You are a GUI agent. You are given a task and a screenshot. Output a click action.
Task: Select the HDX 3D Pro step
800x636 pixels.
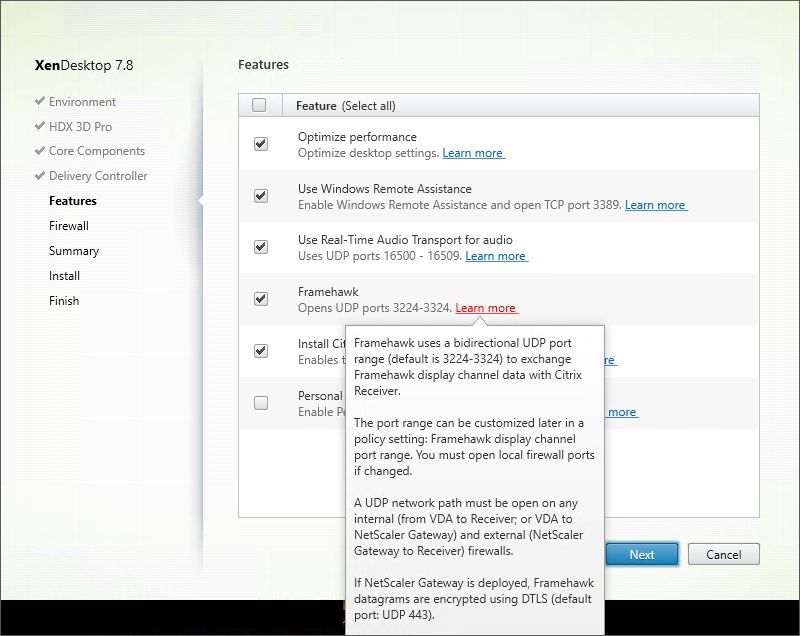tap(82, 127)
